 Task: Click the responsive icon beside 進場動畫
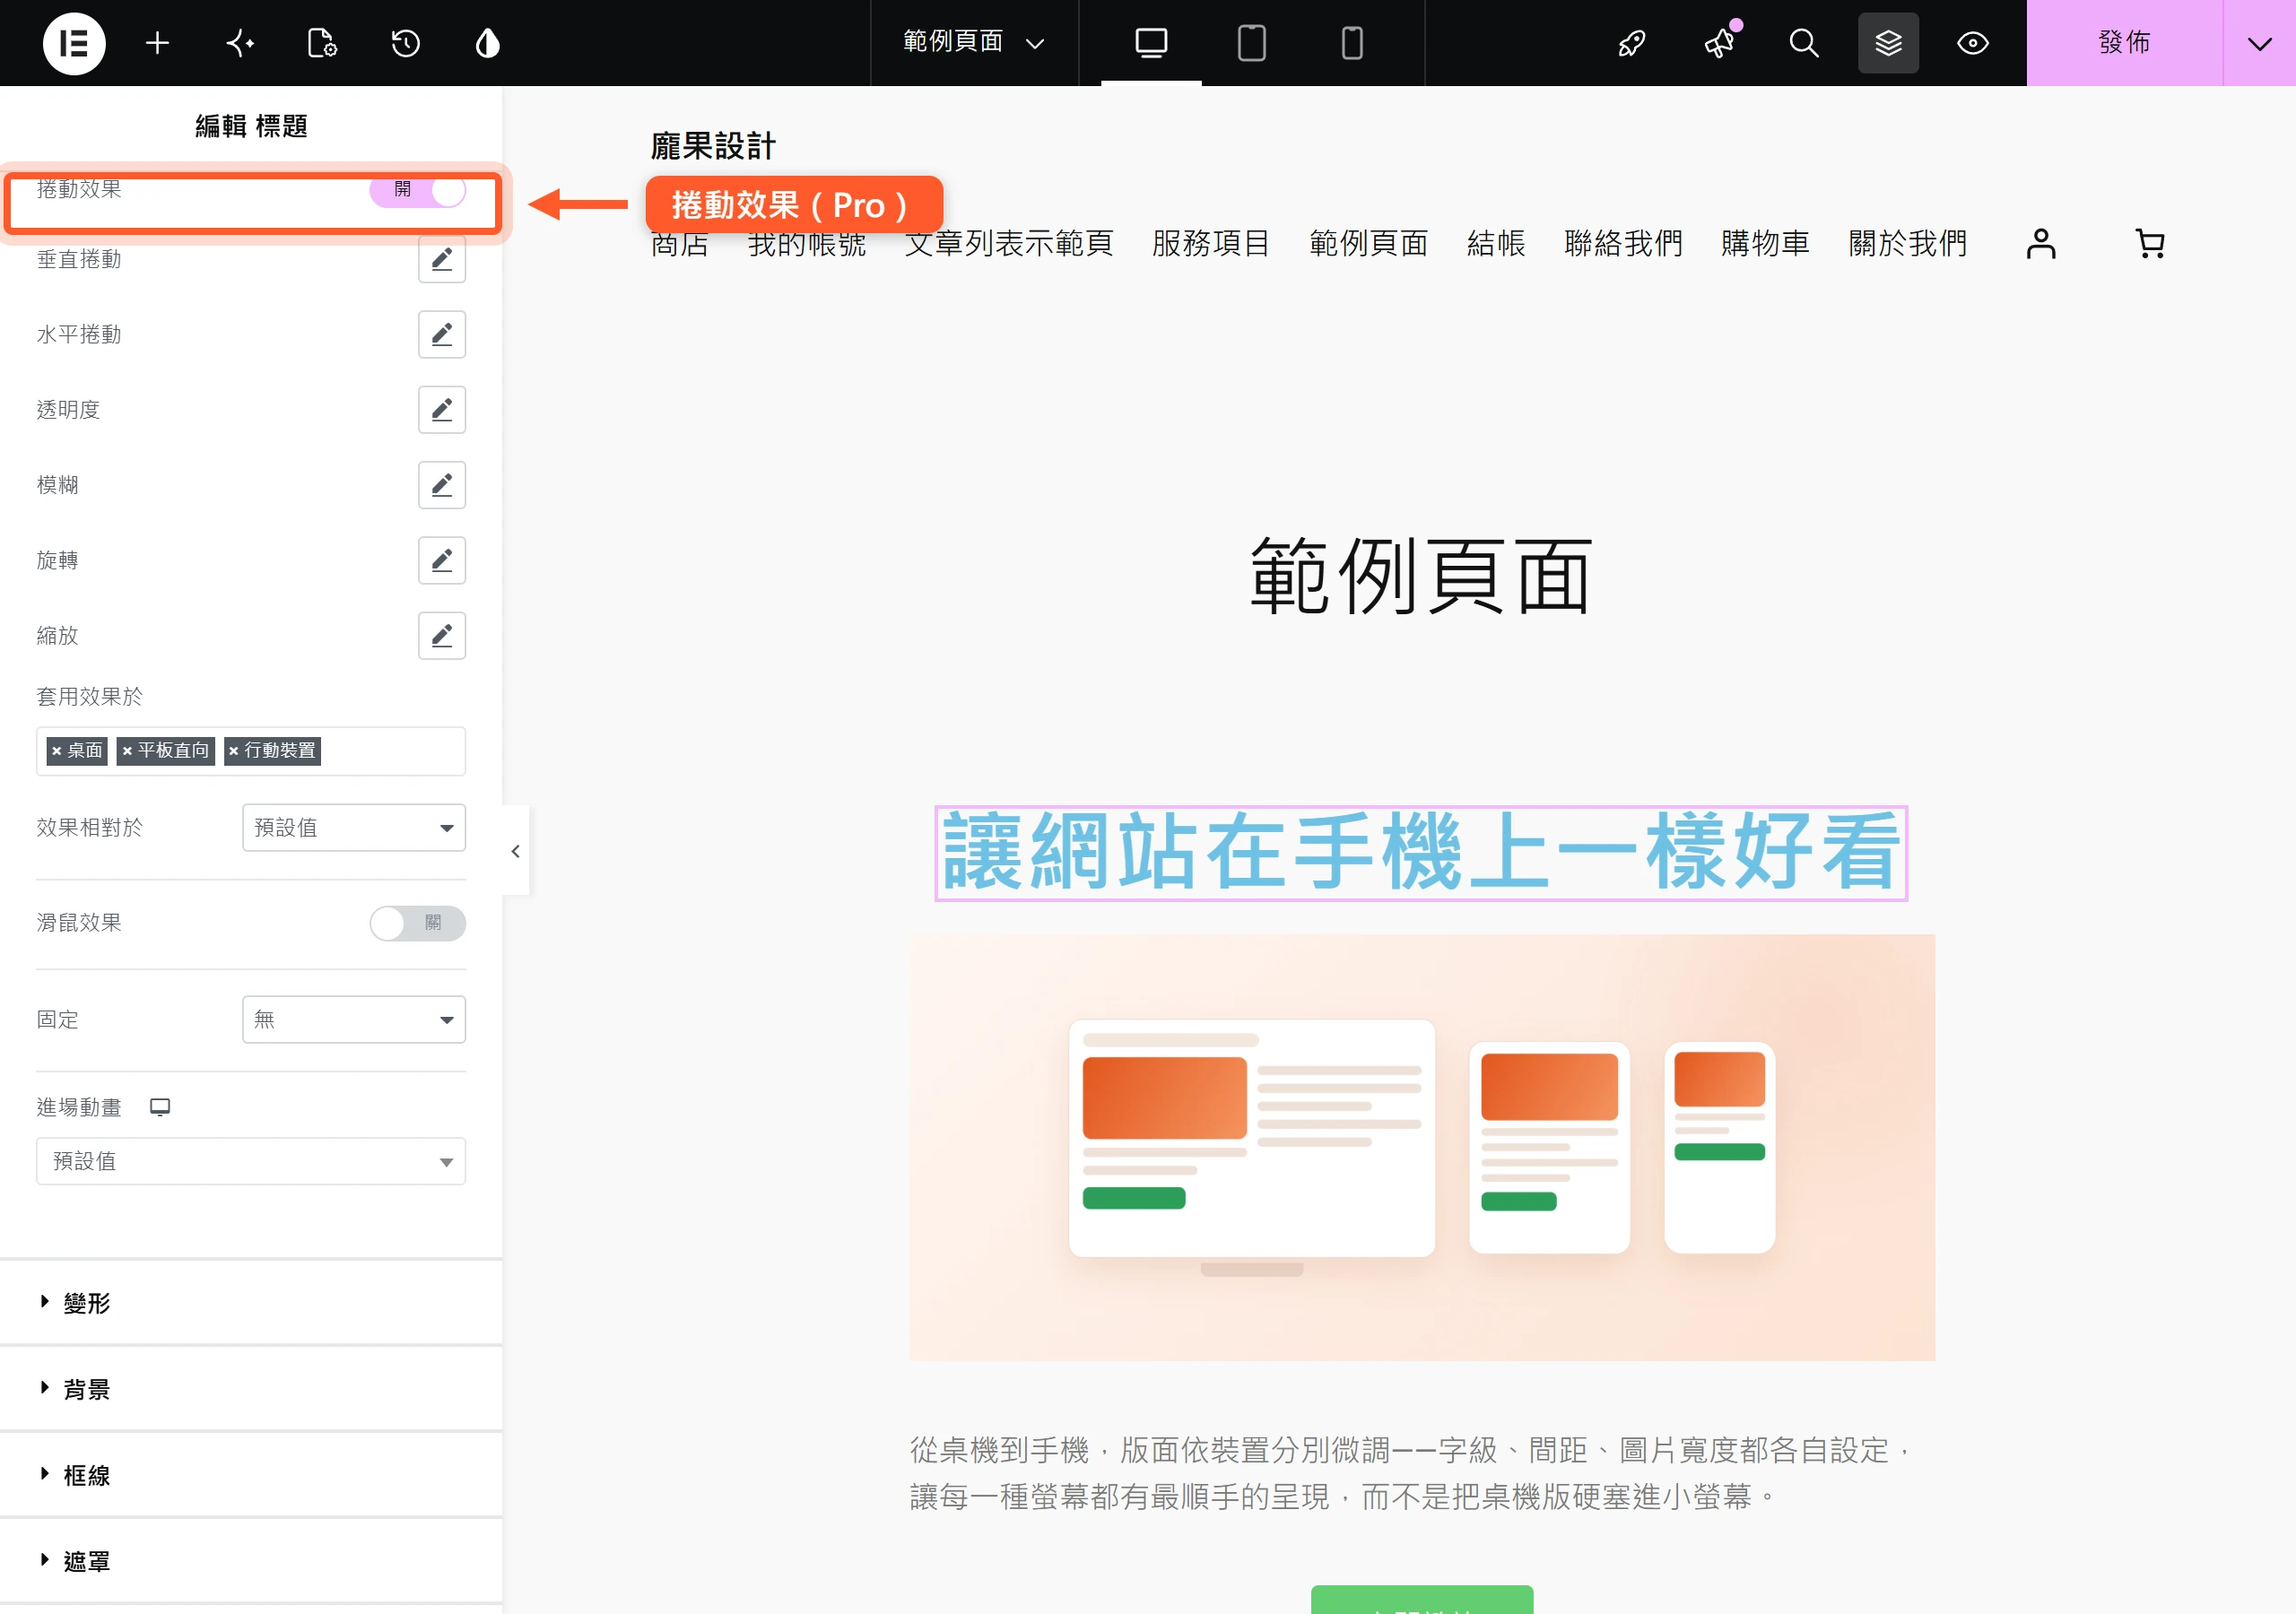tap(160, 1107)
